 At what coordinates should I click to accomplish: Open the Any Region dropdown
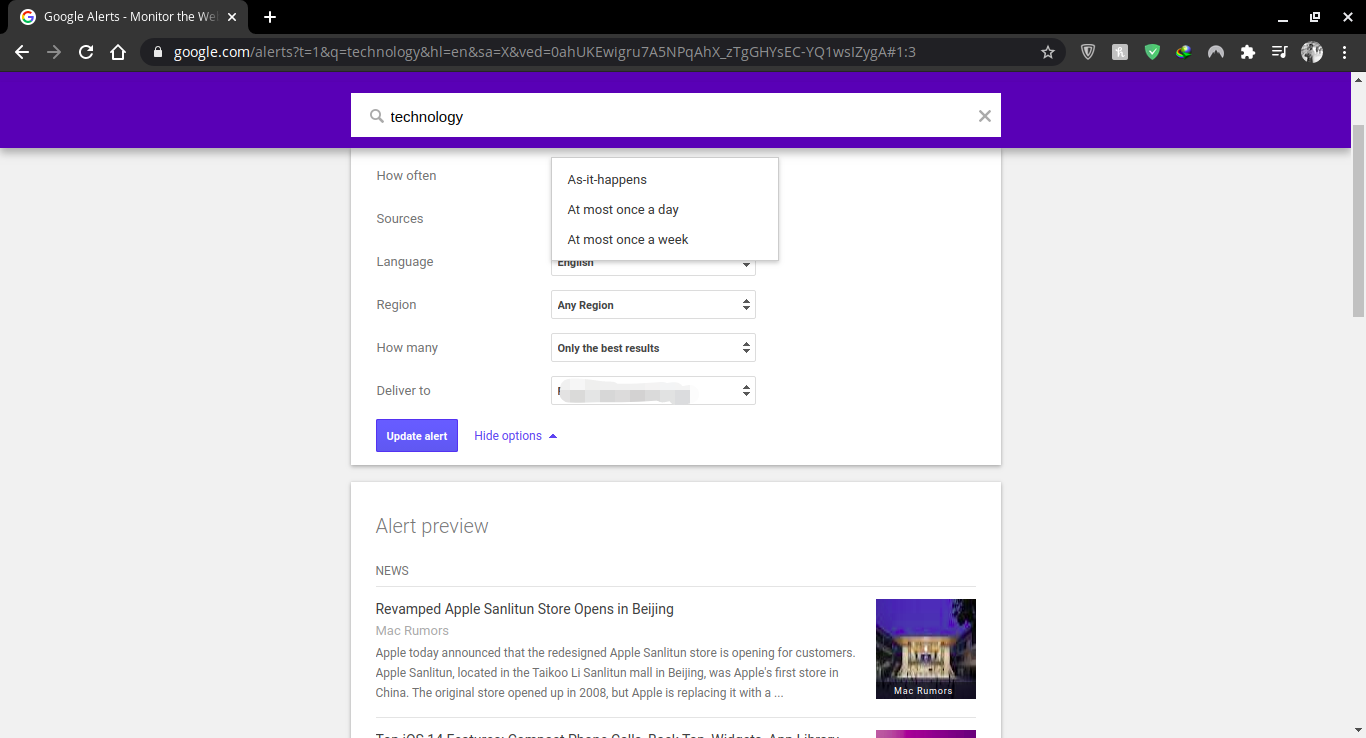point(653,305)
